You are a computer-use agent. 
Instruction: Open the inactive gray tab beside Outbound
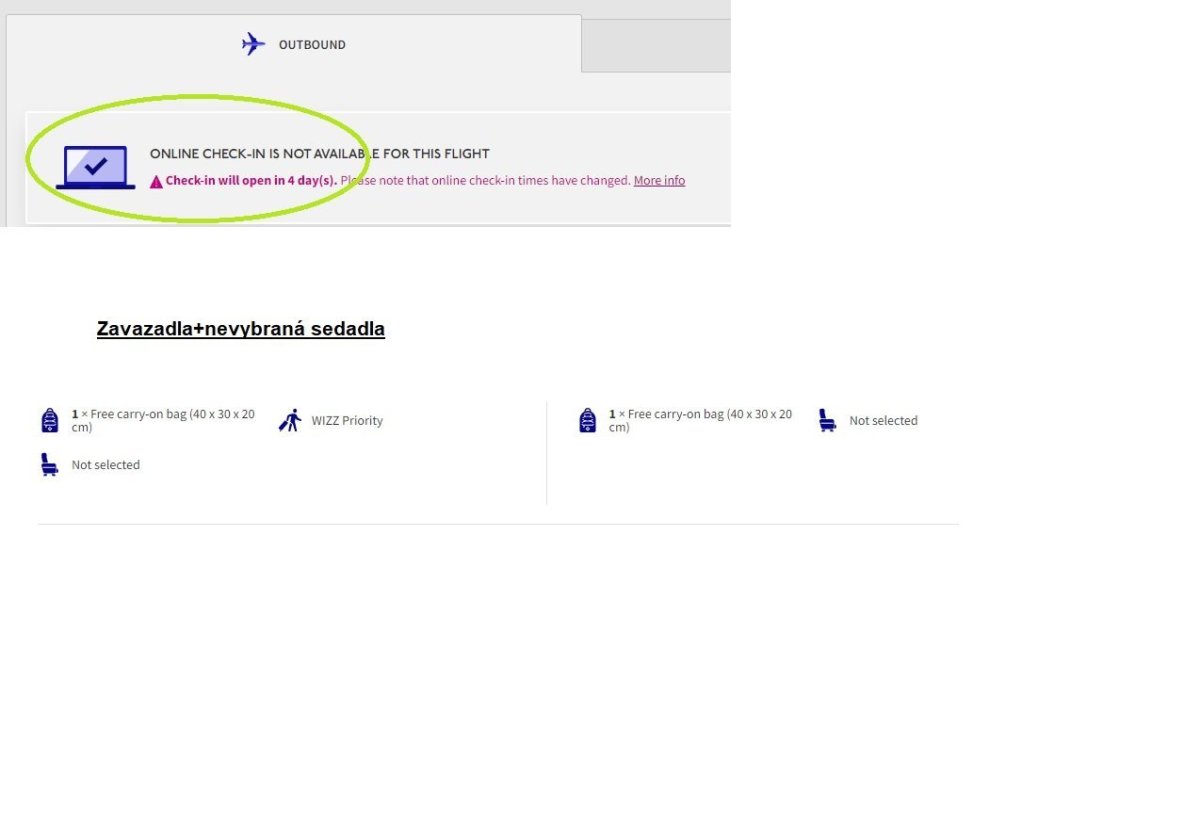click(656, 45)
